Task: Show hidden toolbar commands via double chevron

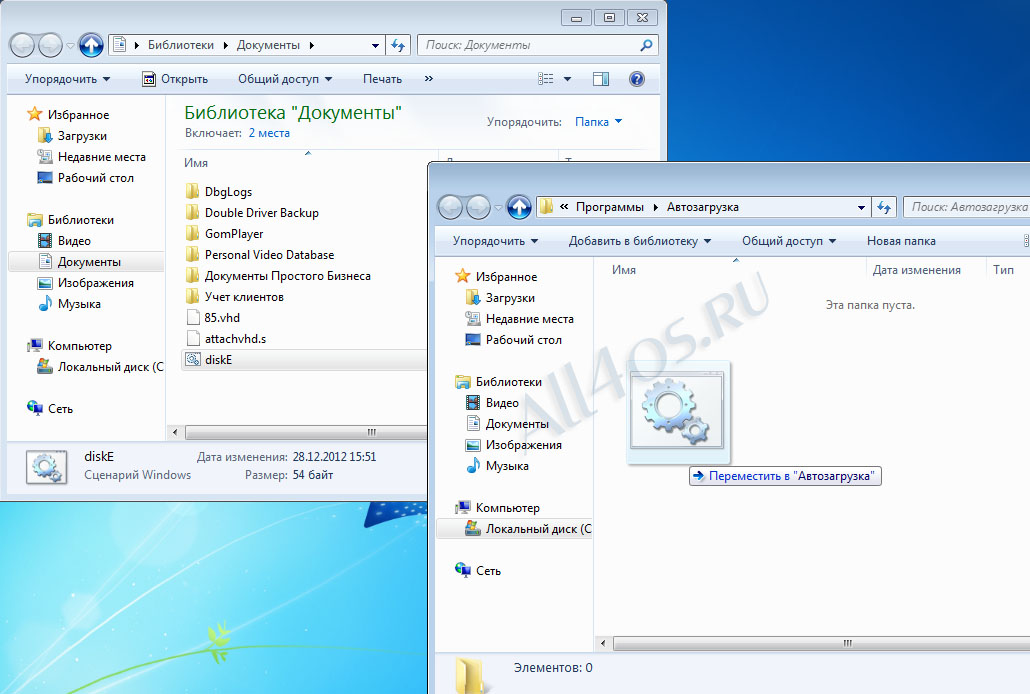Action: pyautogui.click(x=429, y=79)
